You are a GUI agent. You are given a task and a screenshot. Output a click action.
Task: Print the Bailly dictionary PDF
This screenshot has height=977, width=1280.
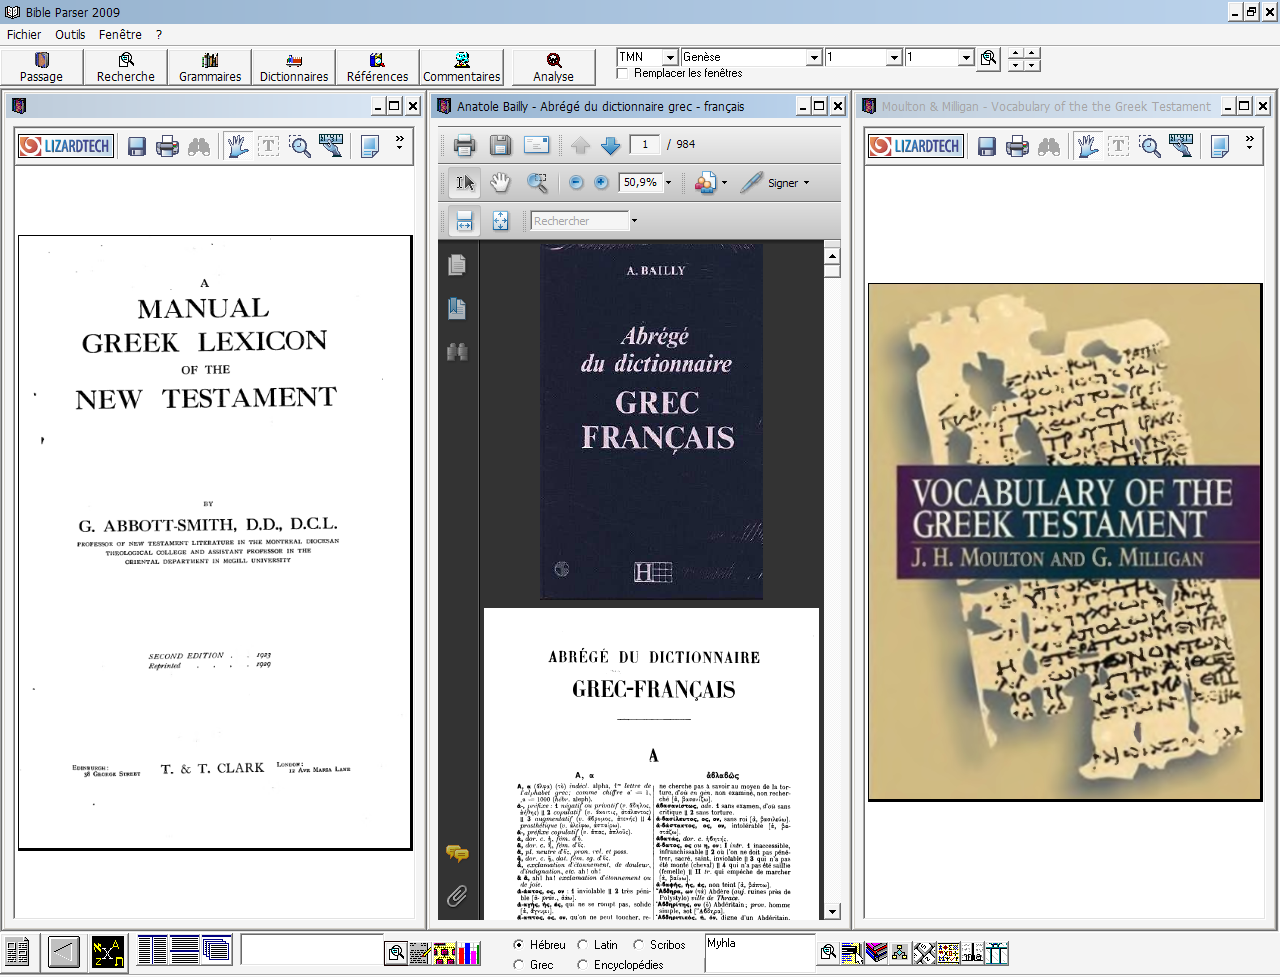pos(464,145)
